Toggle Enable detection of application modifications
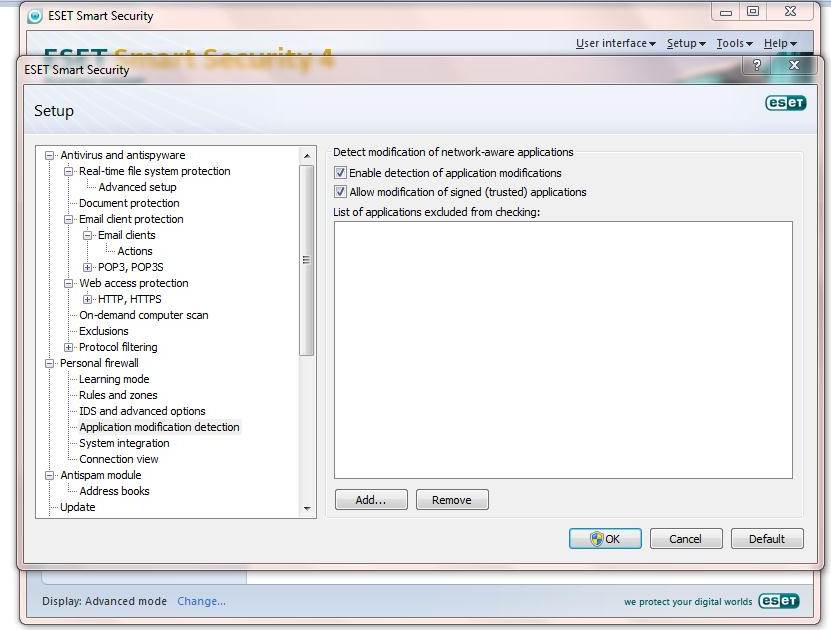The image size is (831, 630). pos(340,173)
